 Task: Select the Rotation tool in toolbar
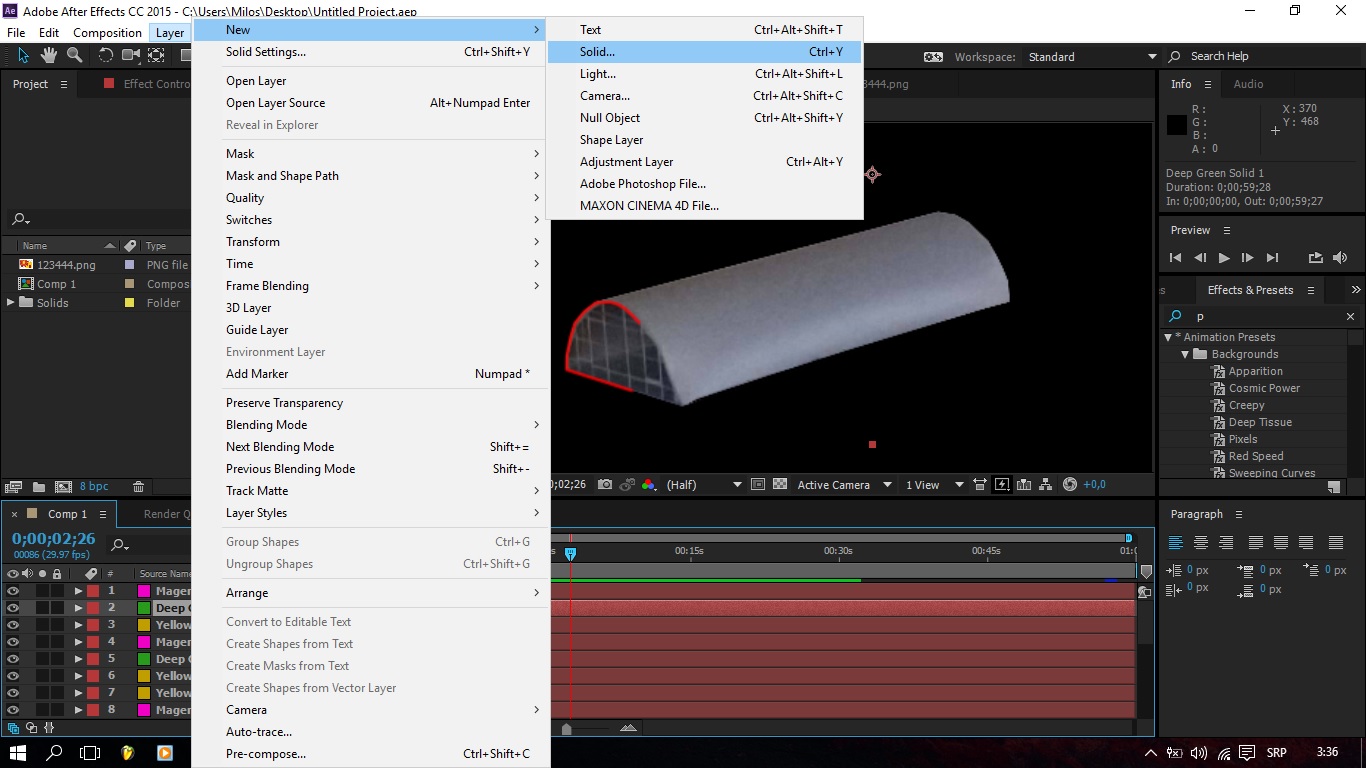pos(105,55)
